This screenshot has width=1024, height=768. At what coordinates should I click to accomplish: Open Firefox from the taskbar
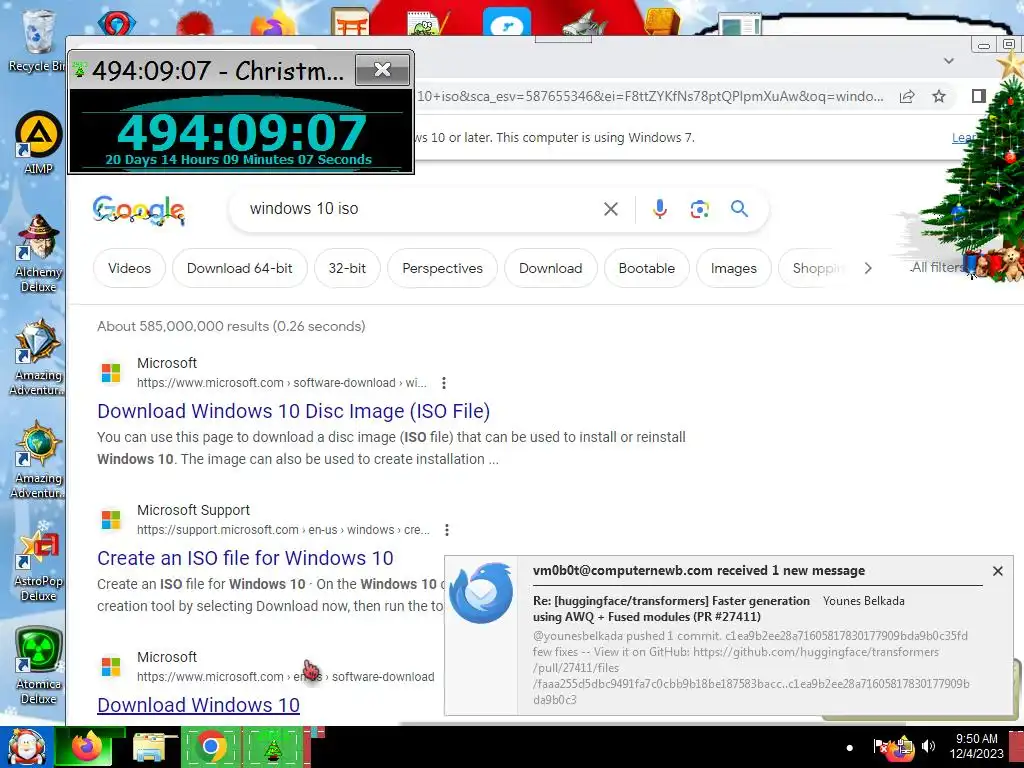[x=86, y=747]
